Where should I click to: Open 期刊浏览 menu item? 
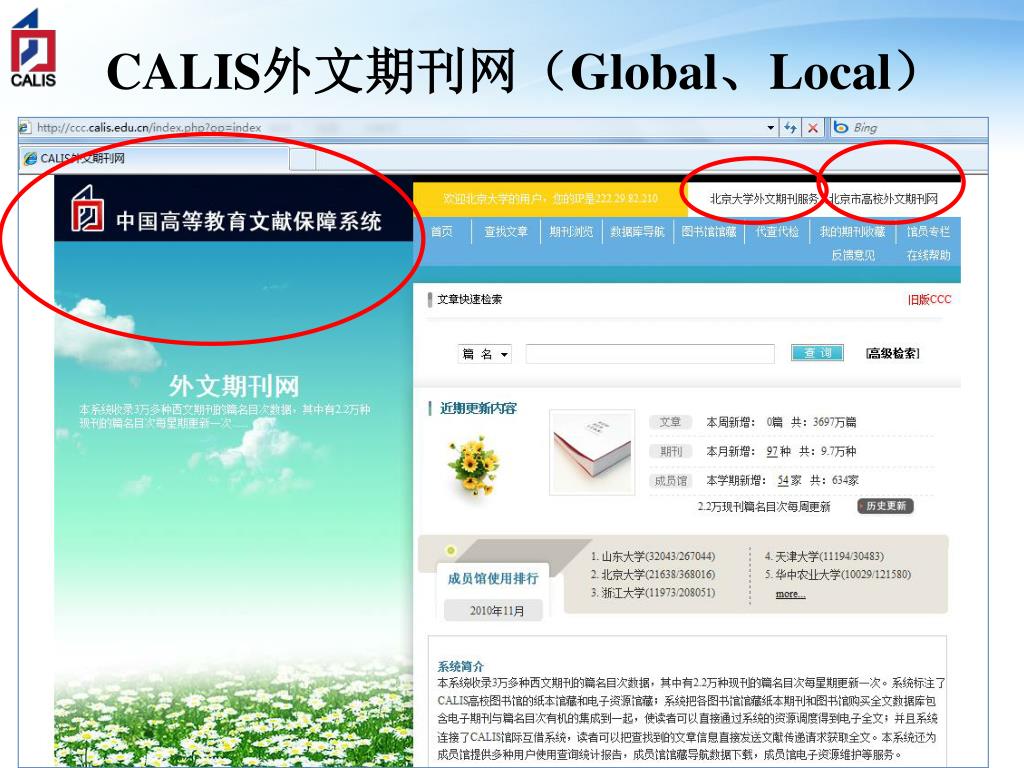coord(571,231)
